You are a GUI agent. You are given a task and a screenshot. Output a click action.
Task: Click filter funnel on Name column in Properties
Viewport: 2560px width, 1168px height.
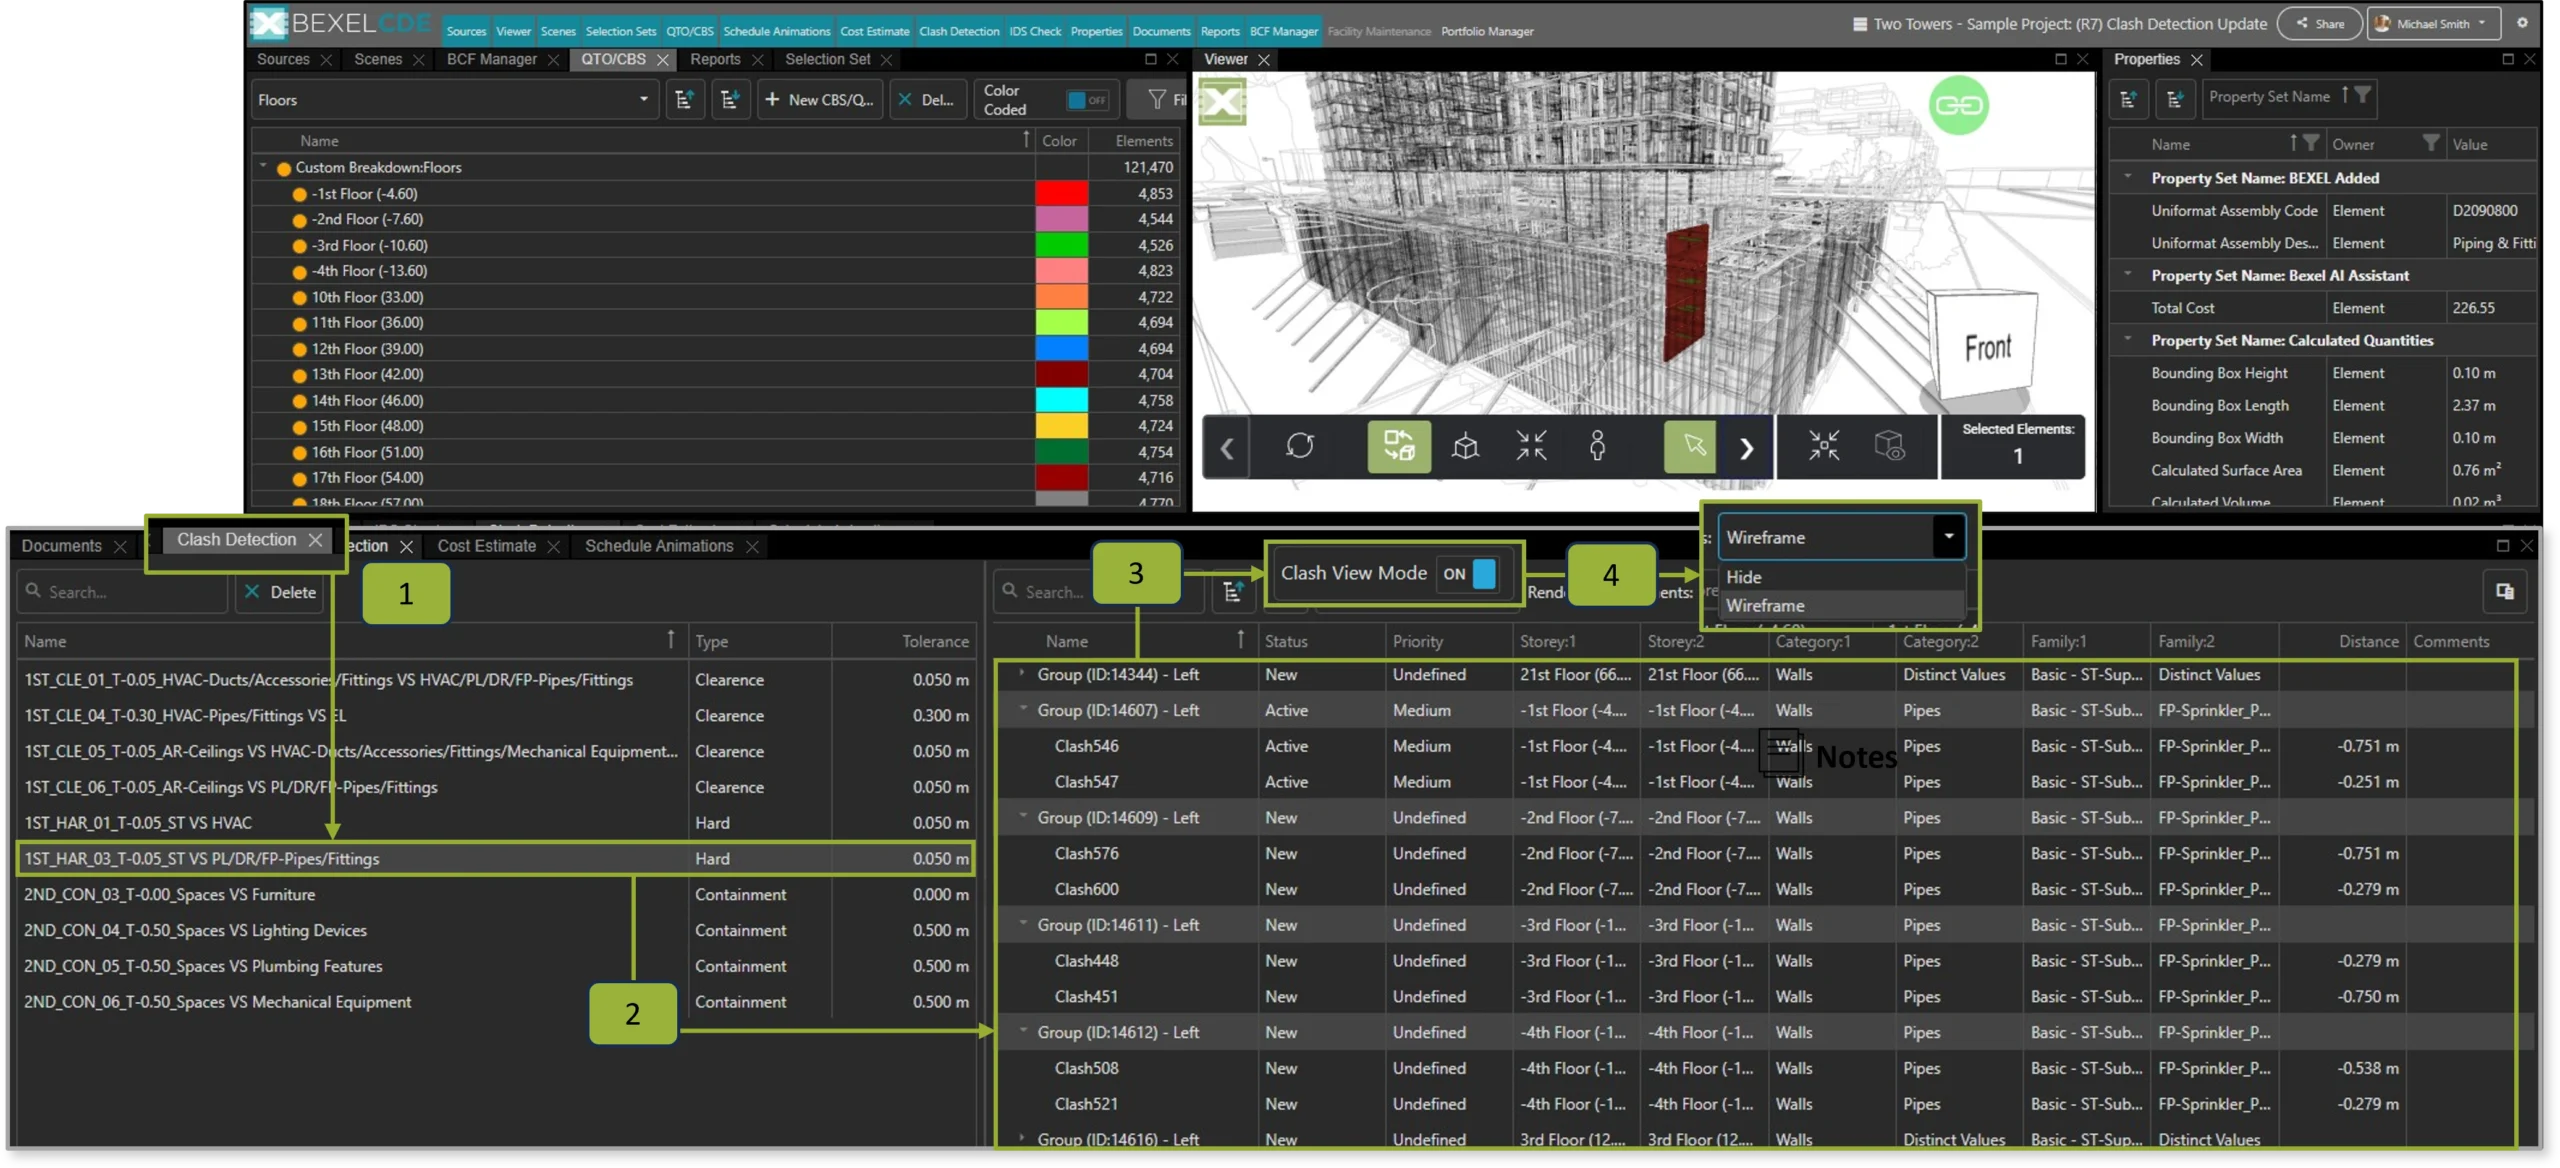[2310, 143]
